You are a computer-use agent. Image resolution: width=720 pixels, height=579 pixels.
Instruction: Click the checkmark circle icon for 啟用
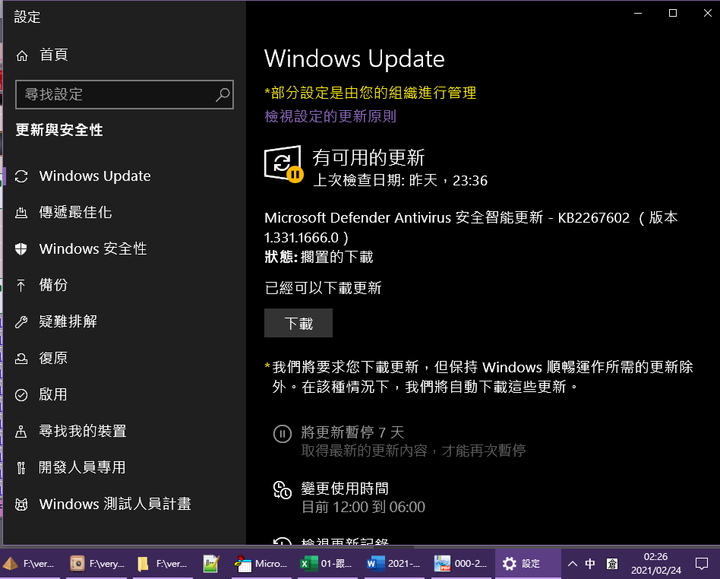click(x=21, y=395)
